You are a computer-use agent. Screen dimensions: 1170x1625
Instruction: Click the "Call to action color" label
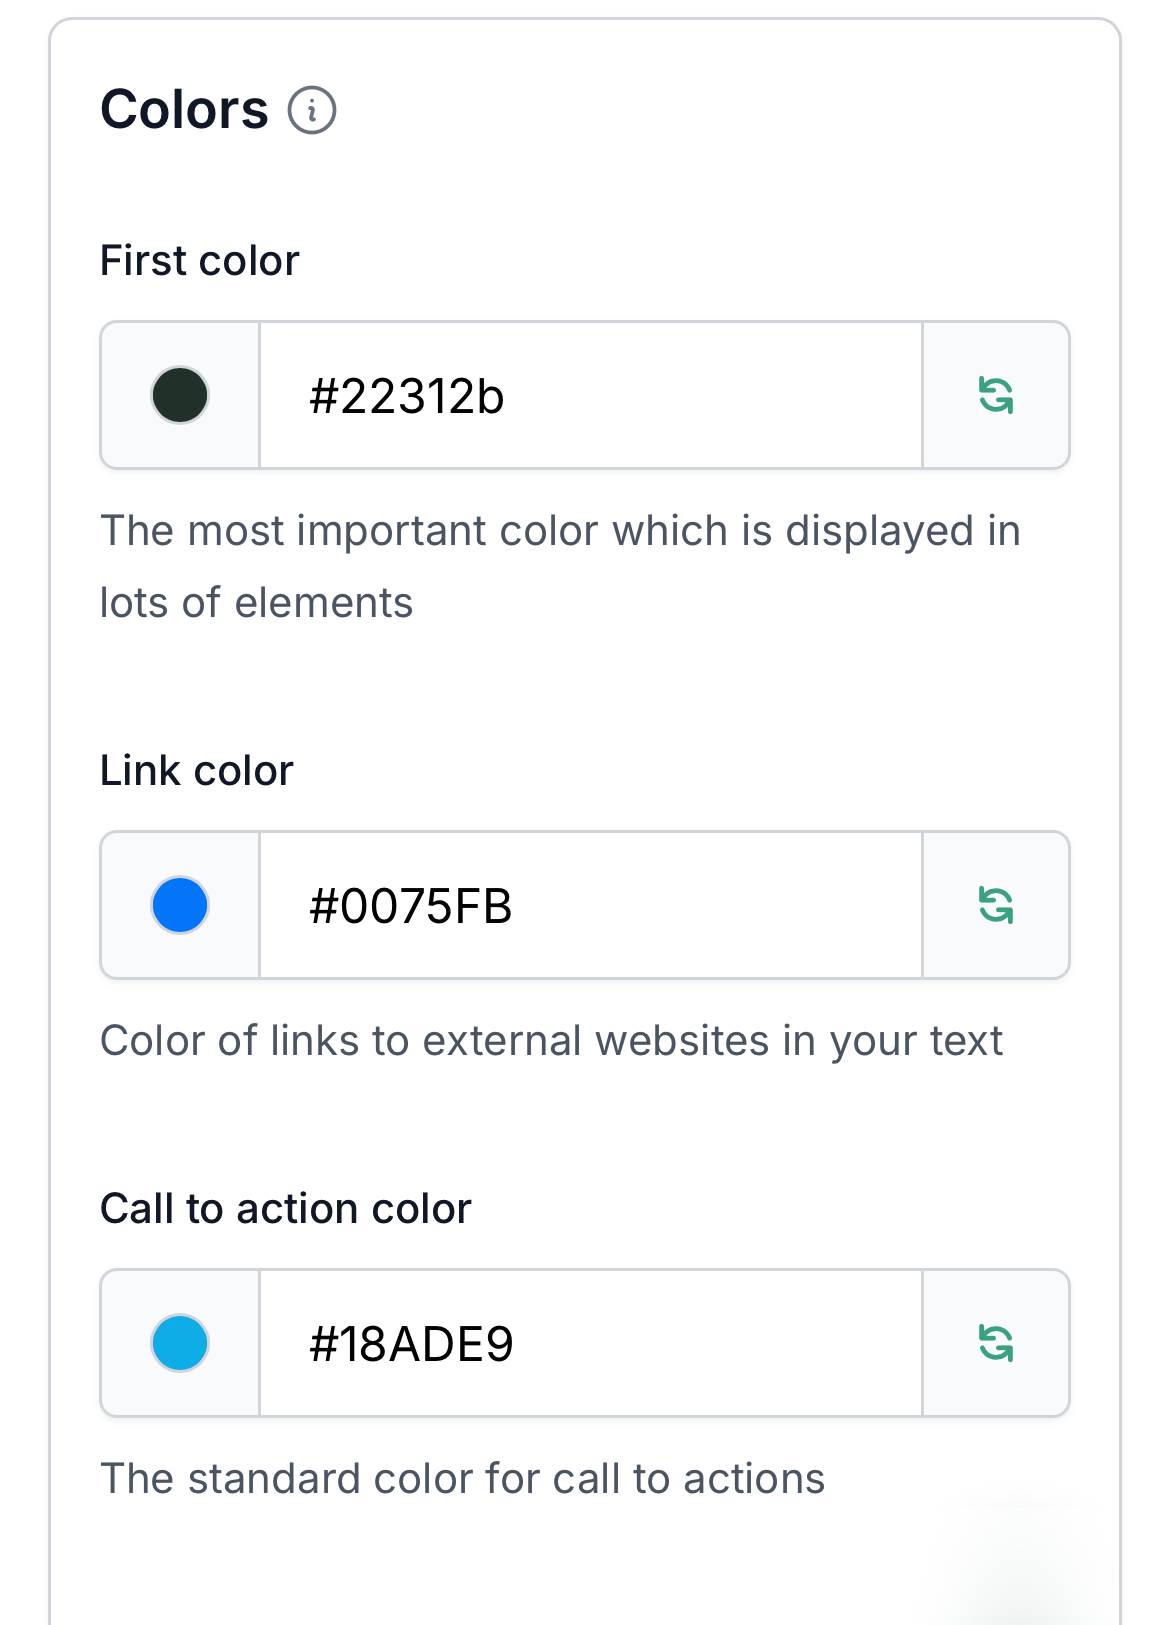286,1209
